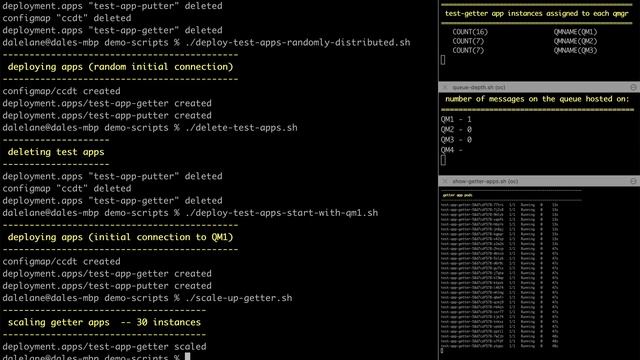Viewport: 640px width, 360px height.
Task: Click 'deployment.apps/test-app-getter scaled' output line
Action: [x=104, y=347]
